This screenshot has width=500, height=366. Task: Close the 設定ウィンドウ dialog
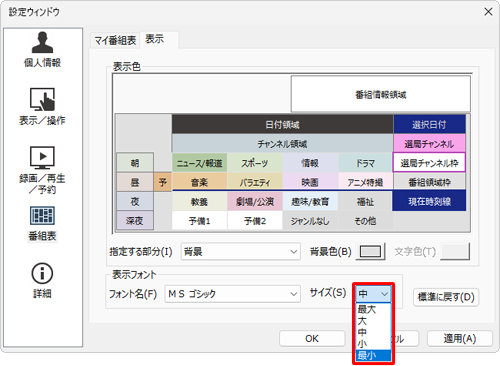coord(488,12)
